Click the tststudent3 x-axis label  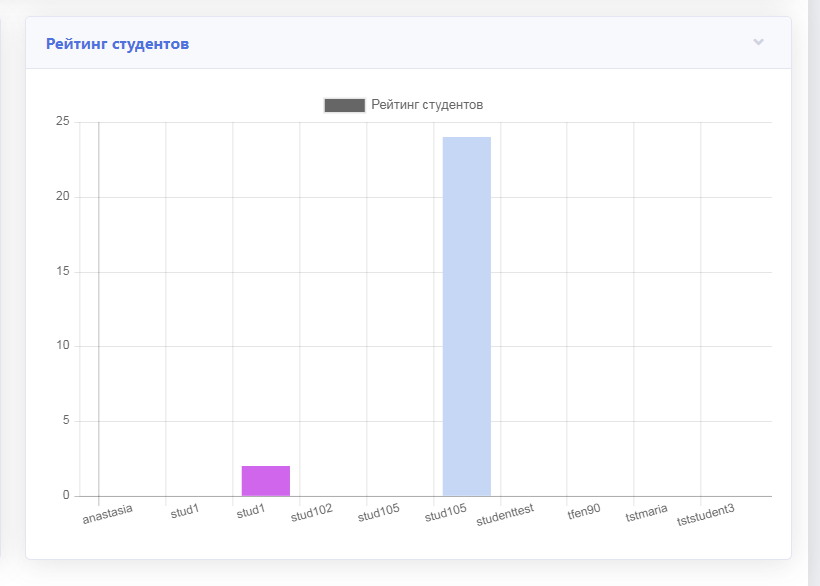tap(705, 515)
